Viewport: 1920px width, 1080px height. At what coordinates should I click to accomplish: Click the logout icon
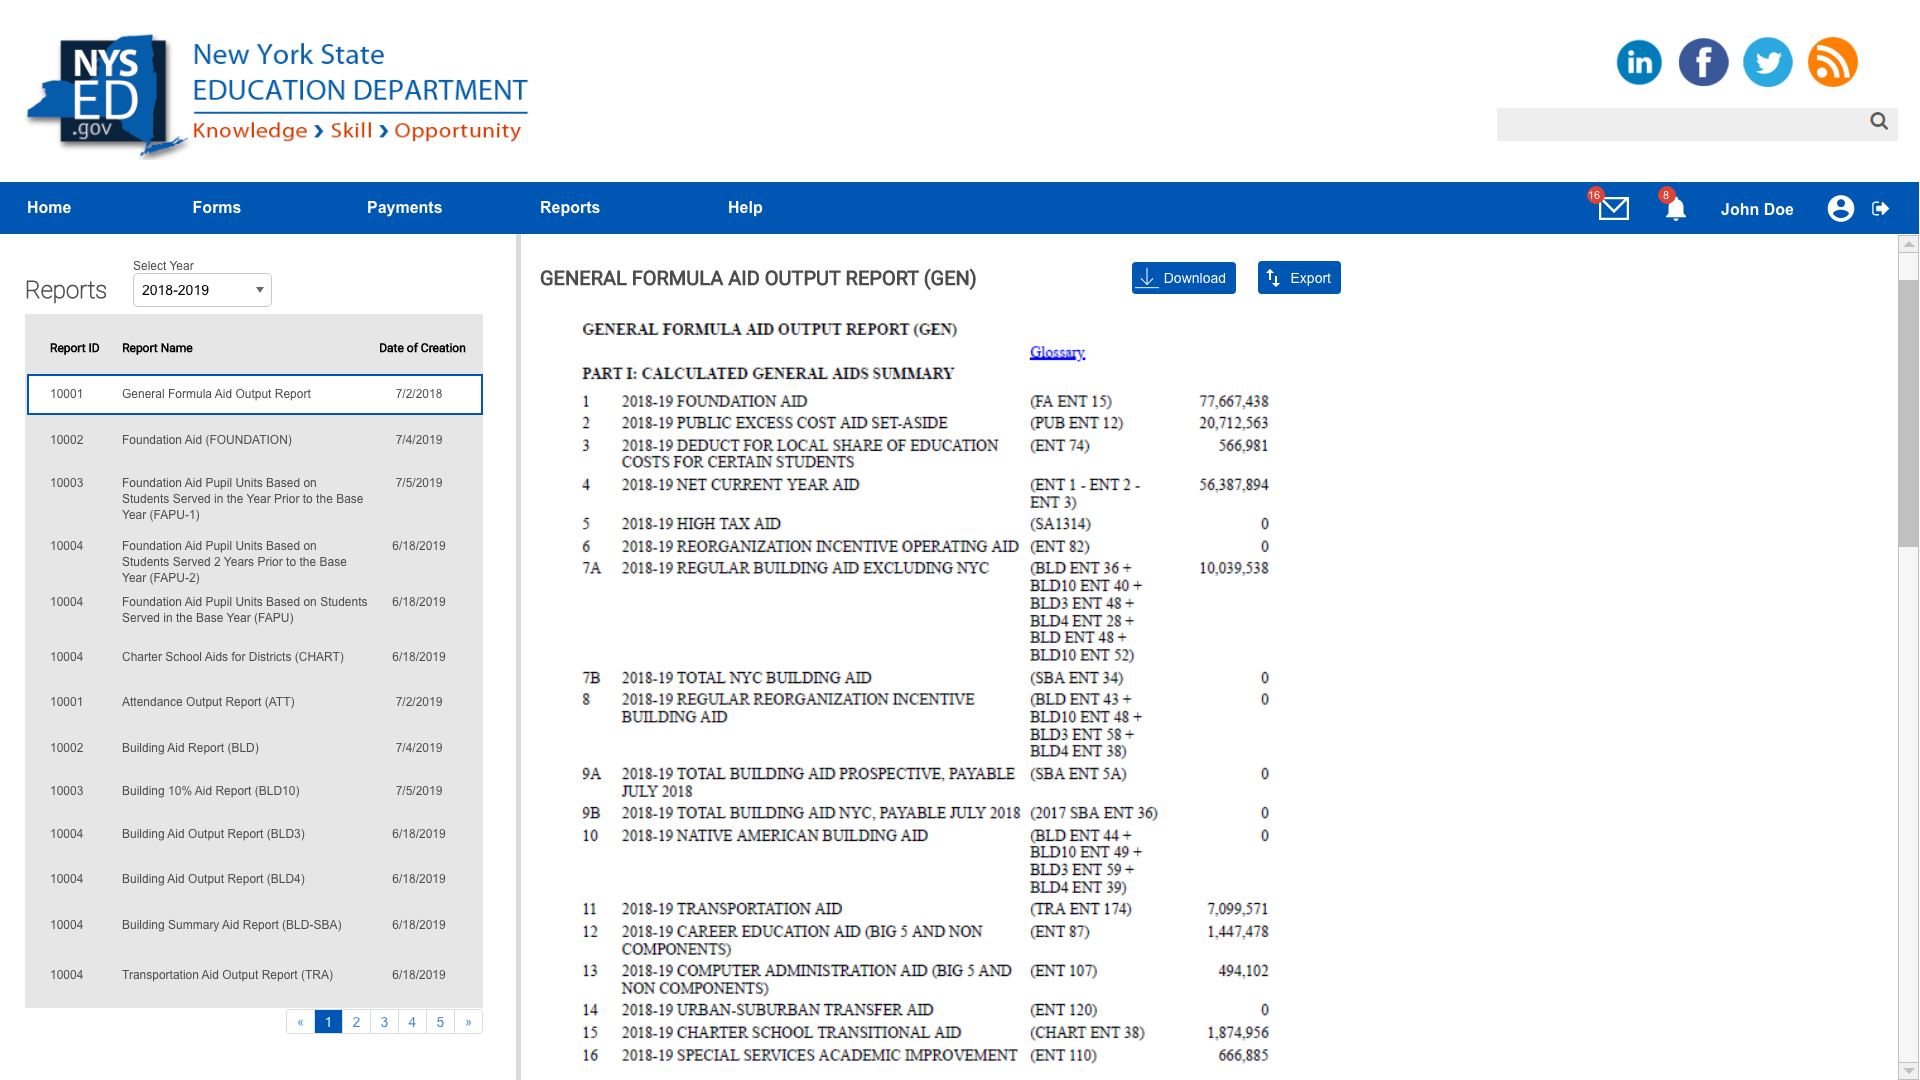pos(1881,208)
